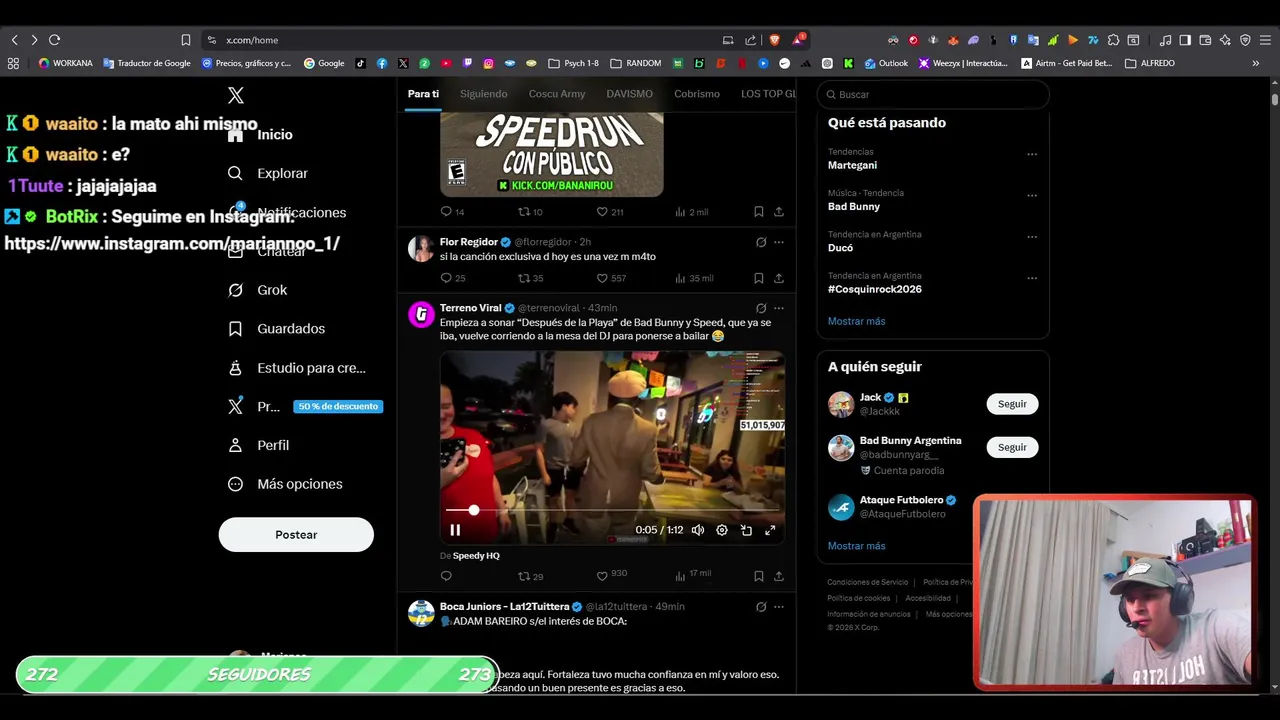Open Estudio para creadores menu item
Viewport: 1280px width, 720px height.
(297, 368)
